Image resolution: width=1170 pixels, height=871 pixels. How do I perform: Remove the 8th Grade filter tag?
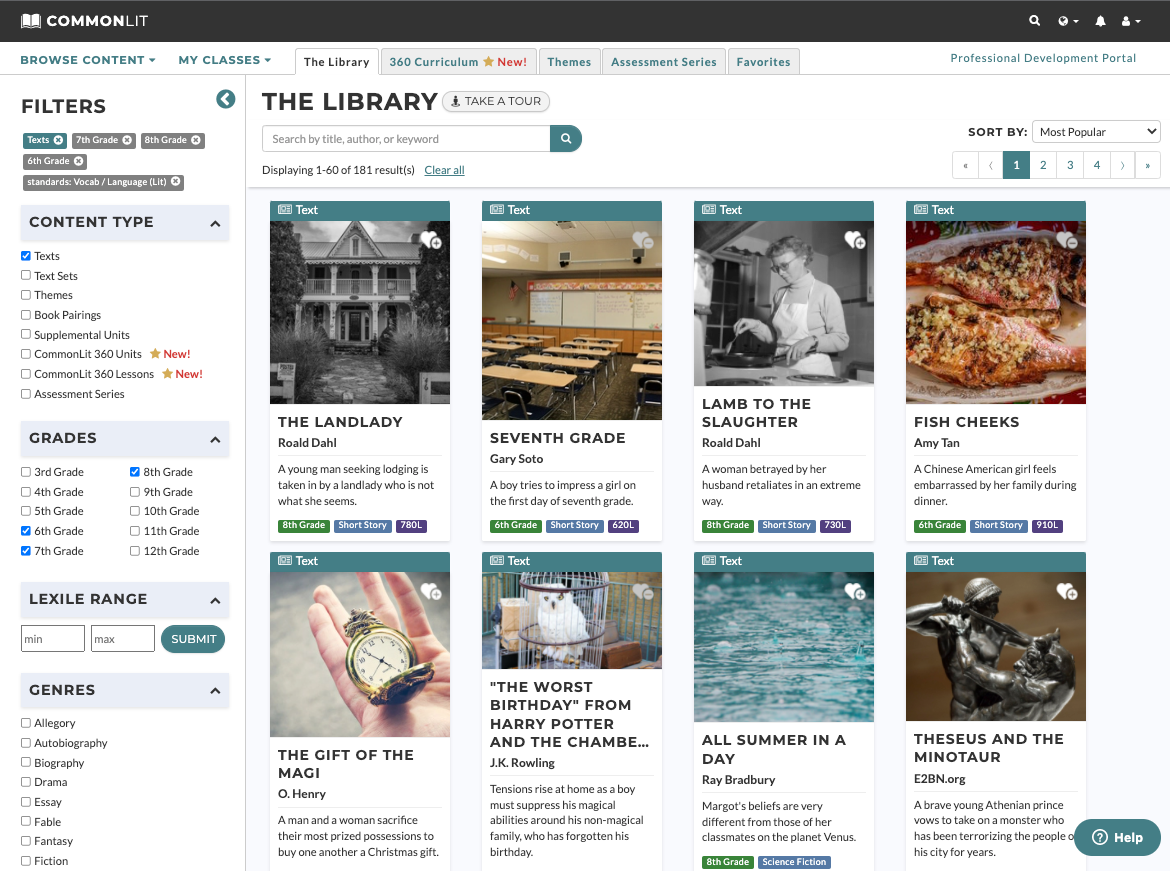tap(195, 140)
